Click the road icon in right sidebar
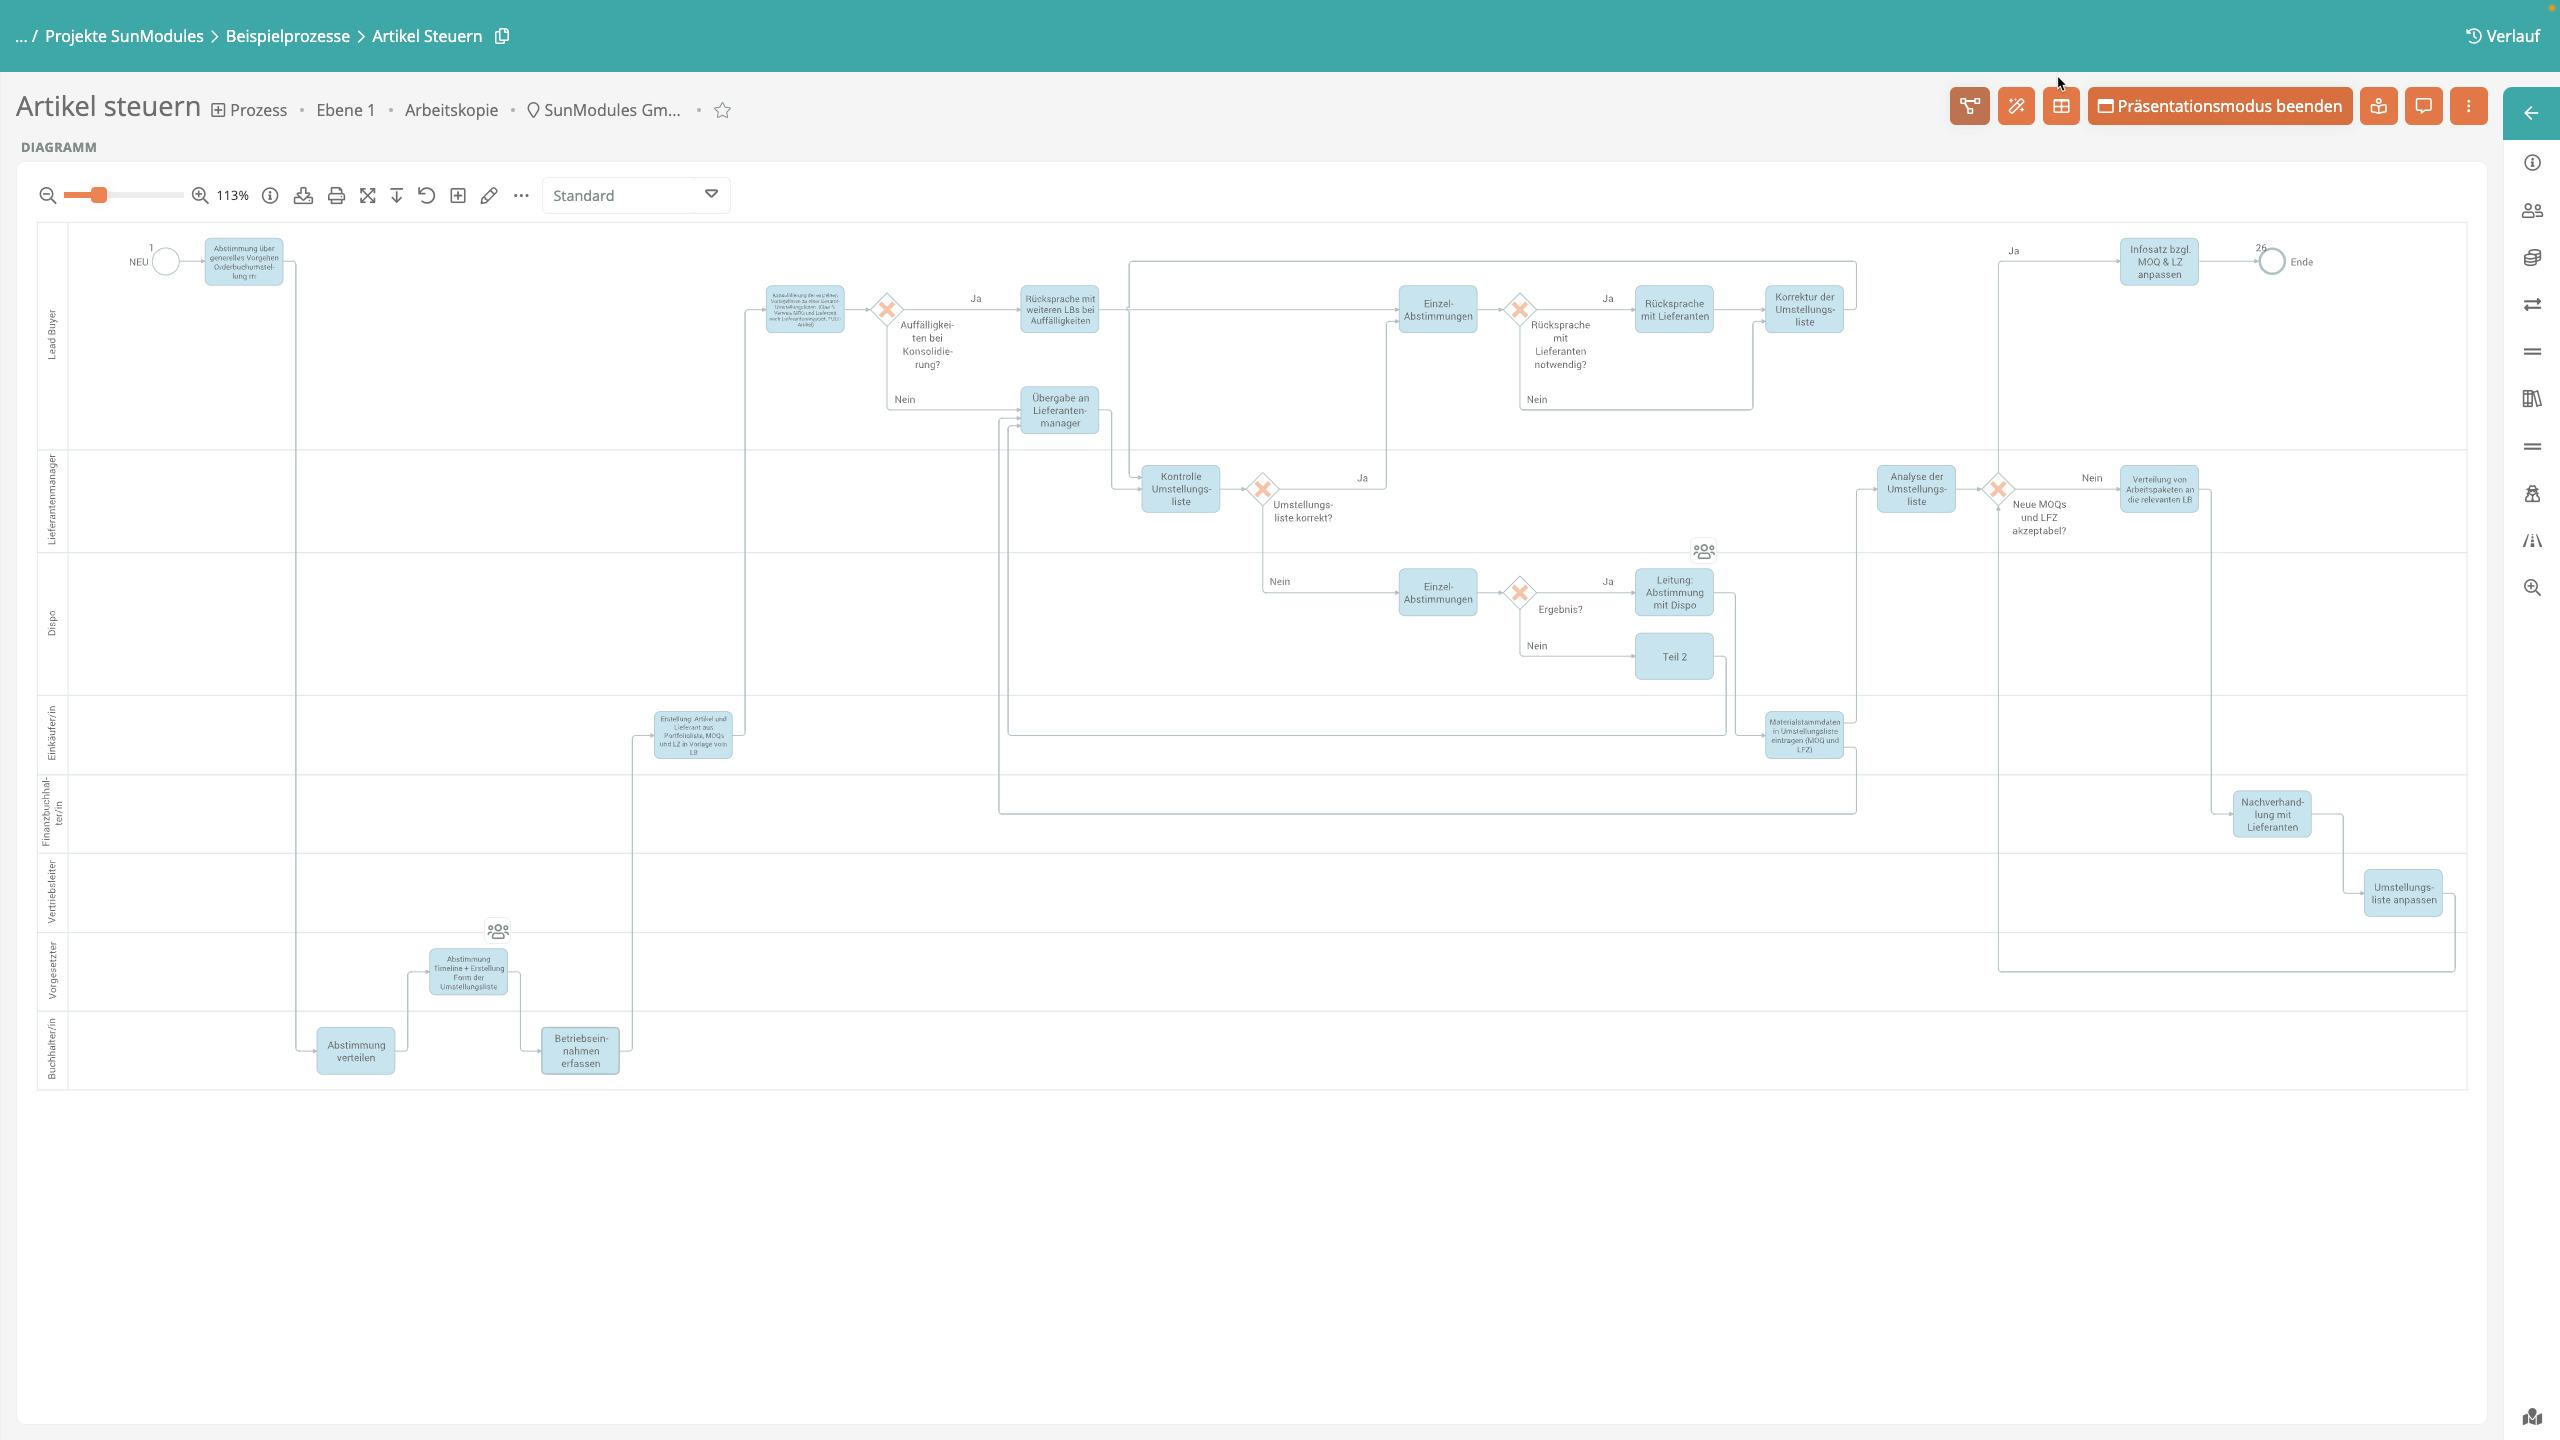The image size is (2560, 1440). point(2532,541)
